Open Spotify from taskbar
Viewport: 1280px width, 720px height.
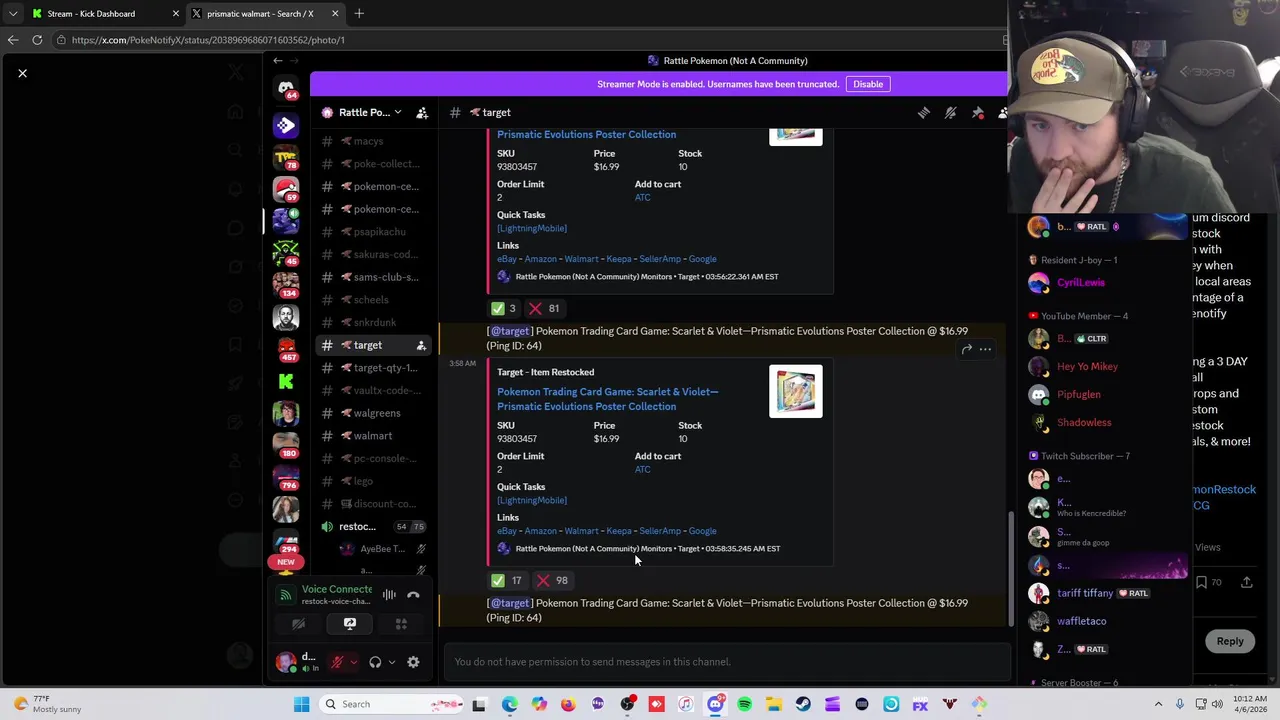coord(744,704)
